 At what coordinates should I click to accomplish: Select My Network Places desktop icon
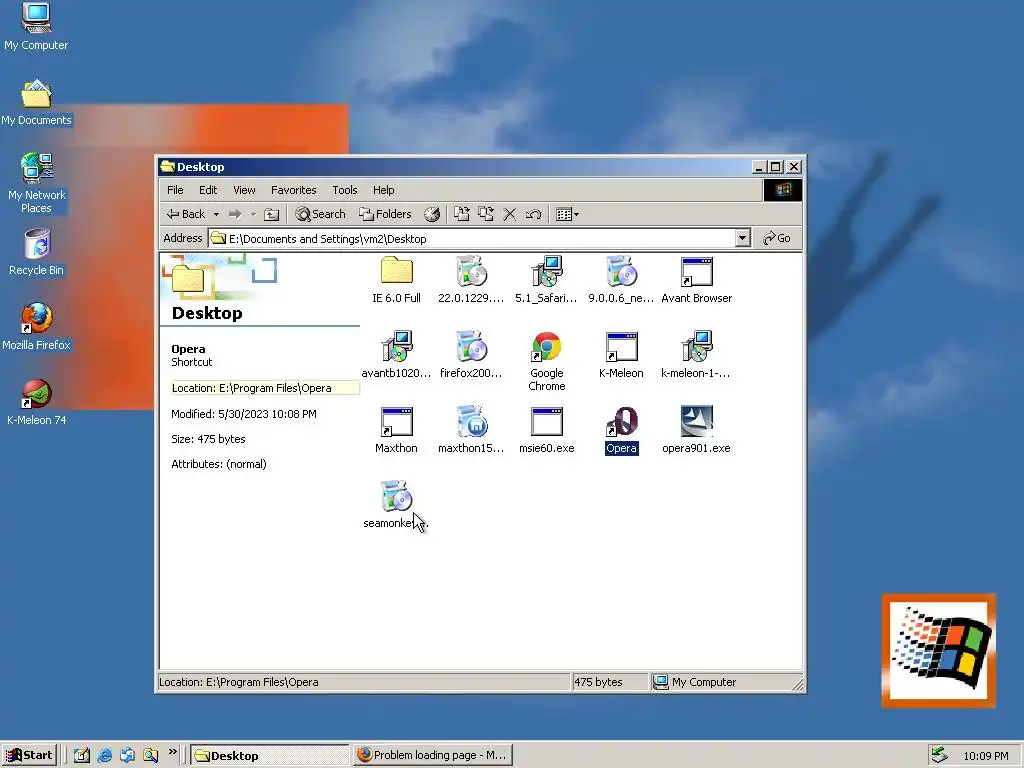coord(37,183)
